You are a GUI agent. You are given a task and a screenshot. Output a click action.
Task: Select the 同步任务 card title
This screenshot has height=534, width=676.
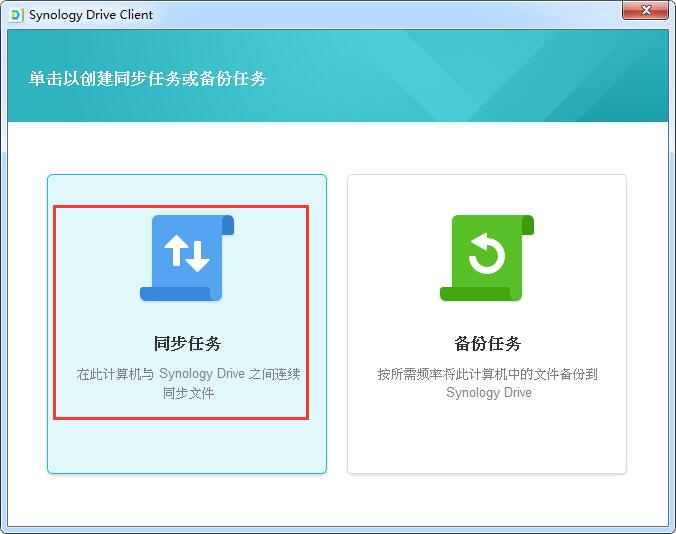point(187,344)
